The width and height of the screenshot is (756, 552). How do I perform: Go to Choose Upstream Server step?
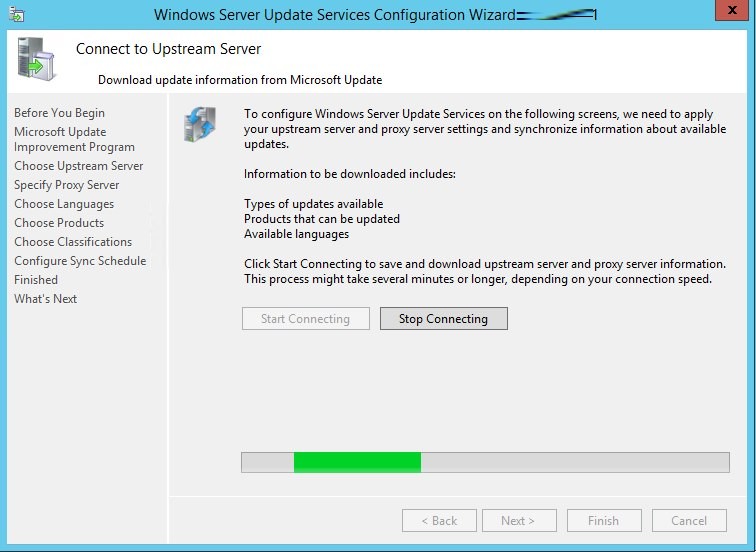(x=78, y=166)
